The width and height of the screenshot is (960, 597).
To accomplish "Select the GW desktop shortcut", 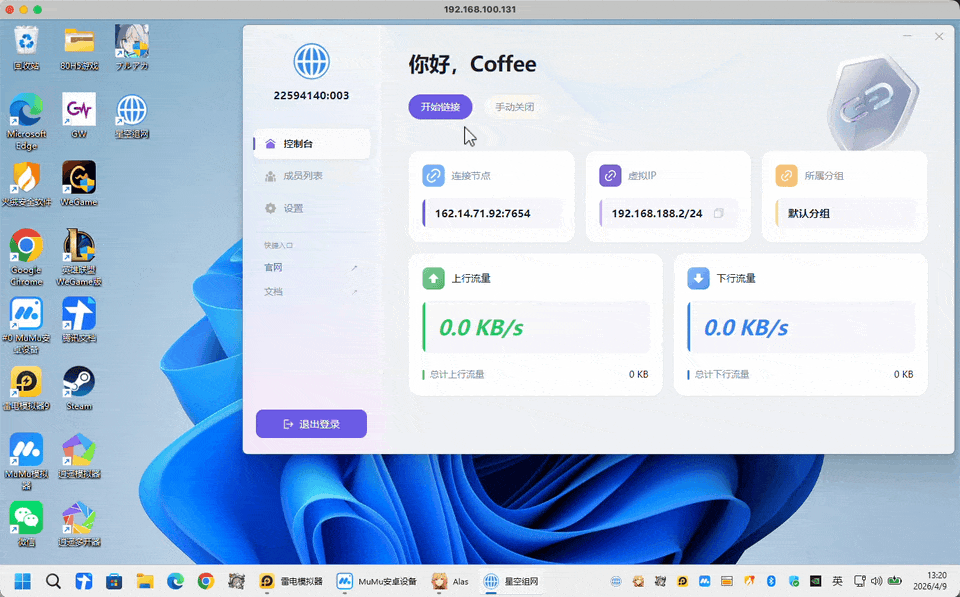I will click(79, 116).
